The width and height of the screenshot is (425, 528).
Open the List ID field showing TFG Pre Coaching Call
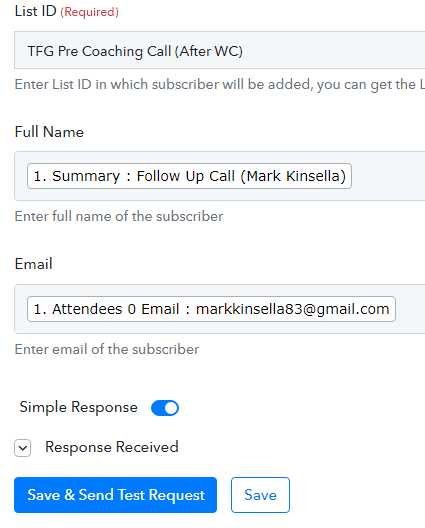coord(220,50)
